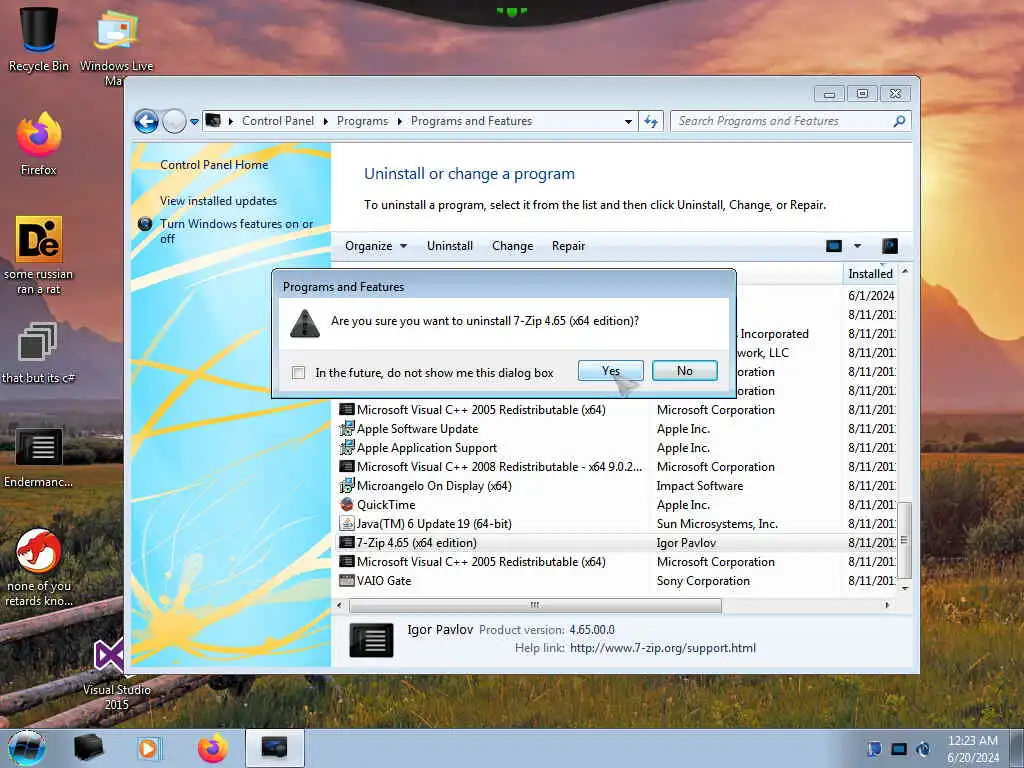This screenshot has width=1024, height=768.
Task: Open Control Panel Home link
Action: click(214, 165)
